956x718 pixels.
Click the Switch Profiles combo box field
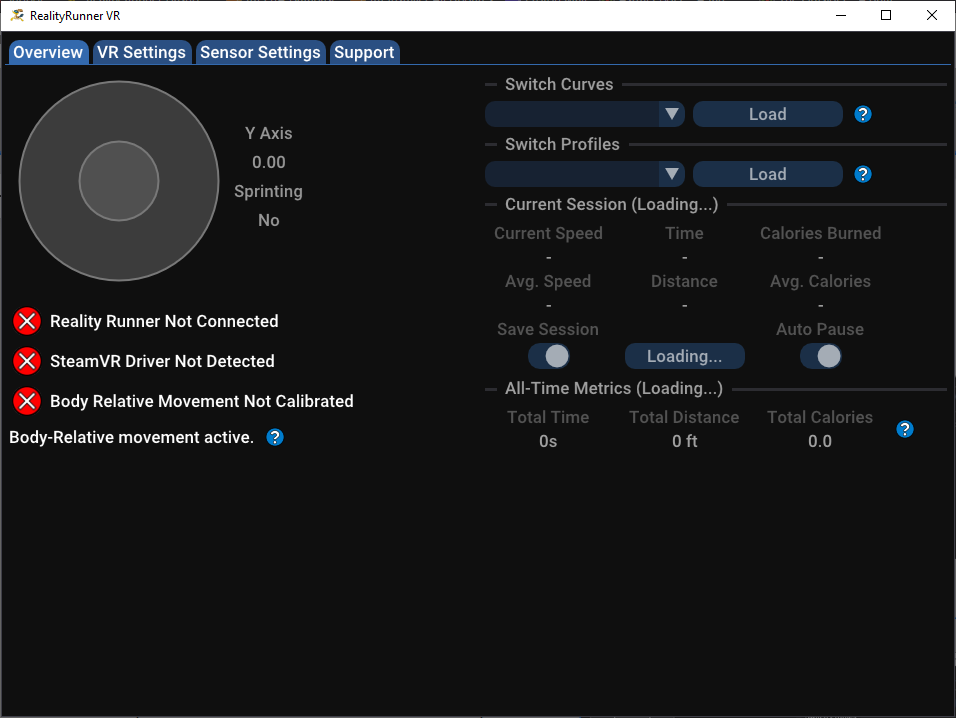585,174
